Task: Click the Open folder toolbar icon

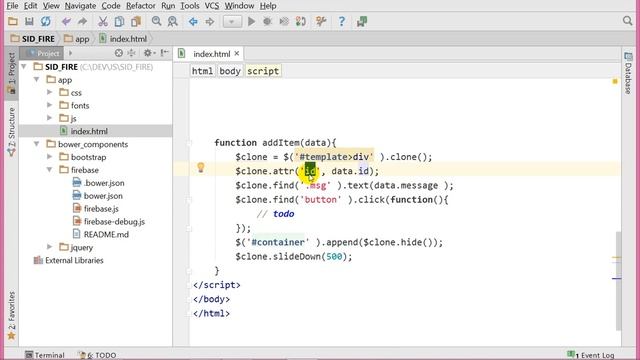Action: click(13, 21)
